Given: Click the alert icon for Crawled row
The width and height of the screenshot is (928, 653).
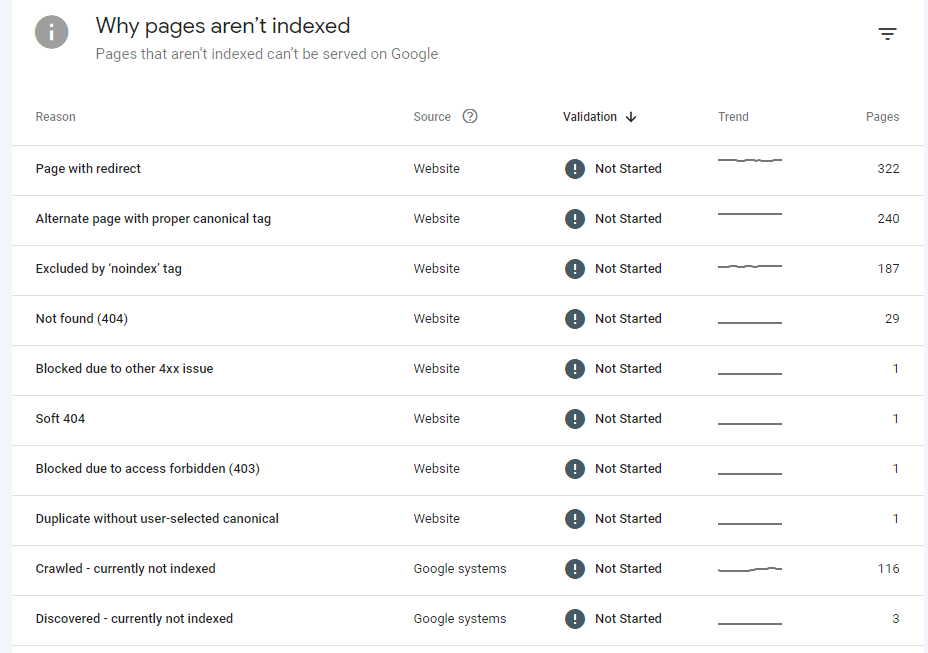Looking at the screenshot, I should pos(574,569).
